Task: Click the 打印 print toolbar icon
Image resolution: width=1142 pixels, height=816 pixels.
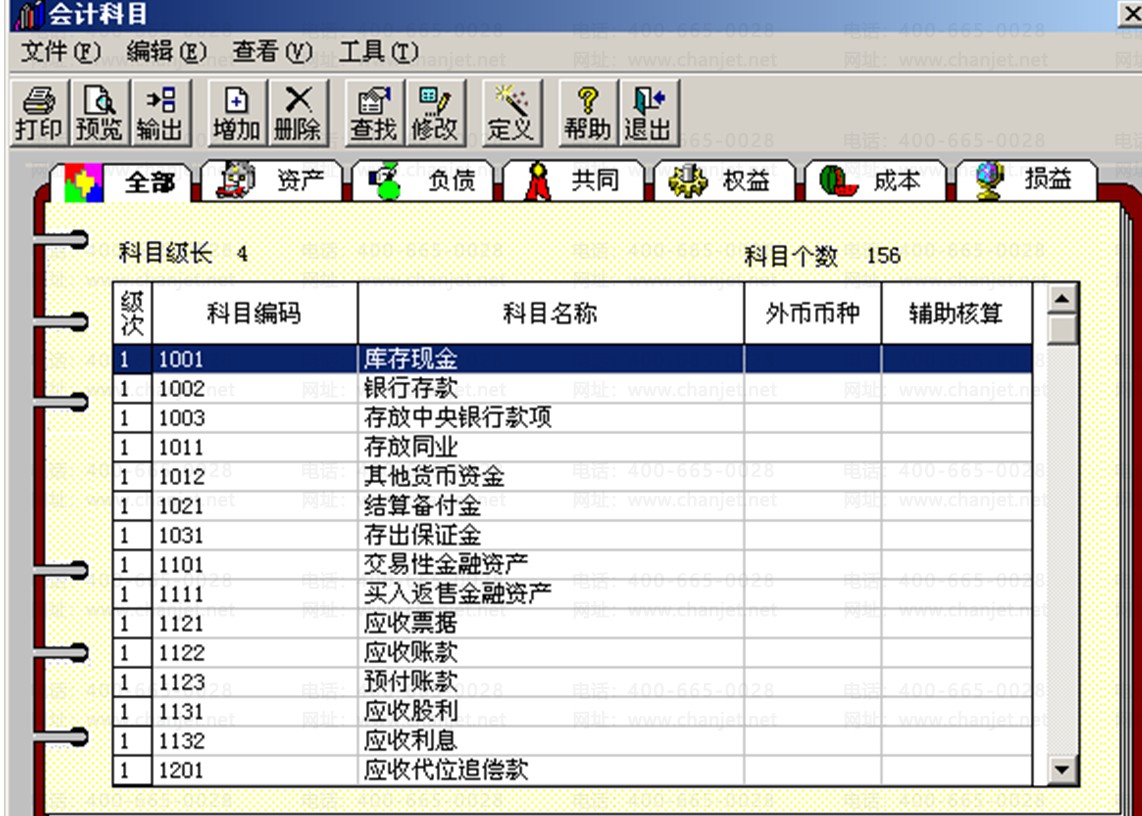Action: coord(39,113)
